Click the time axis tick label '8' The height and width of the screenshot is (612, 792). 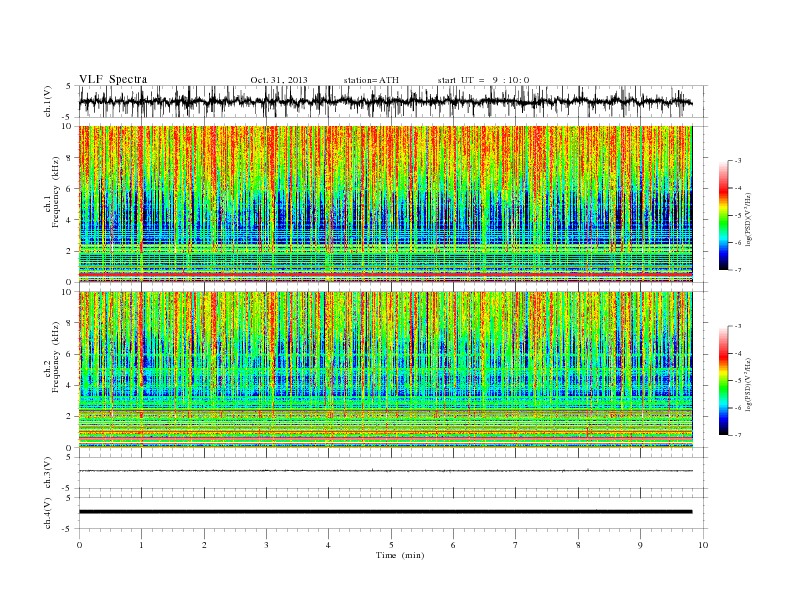(x=578, y=545)
